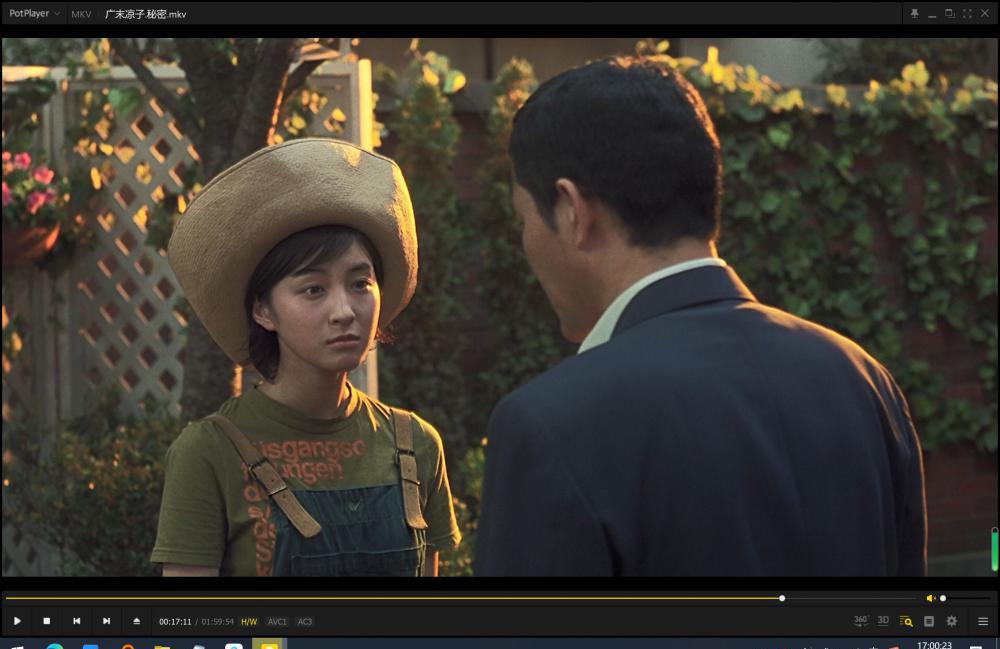The image size is (1000, 649).
Task: Click the PotPlayer taskbar icon
Action: (x=269, y=645)
